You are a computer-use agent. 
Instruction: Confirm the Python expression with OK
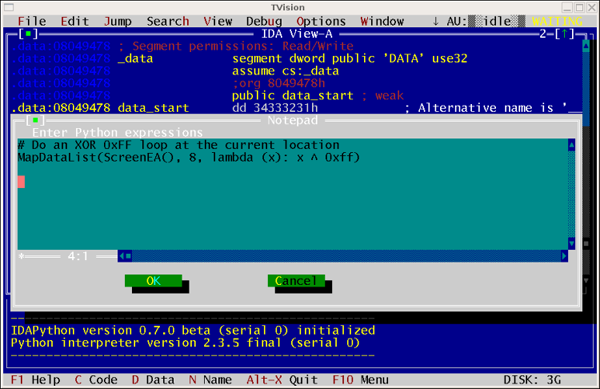point(153,281)
